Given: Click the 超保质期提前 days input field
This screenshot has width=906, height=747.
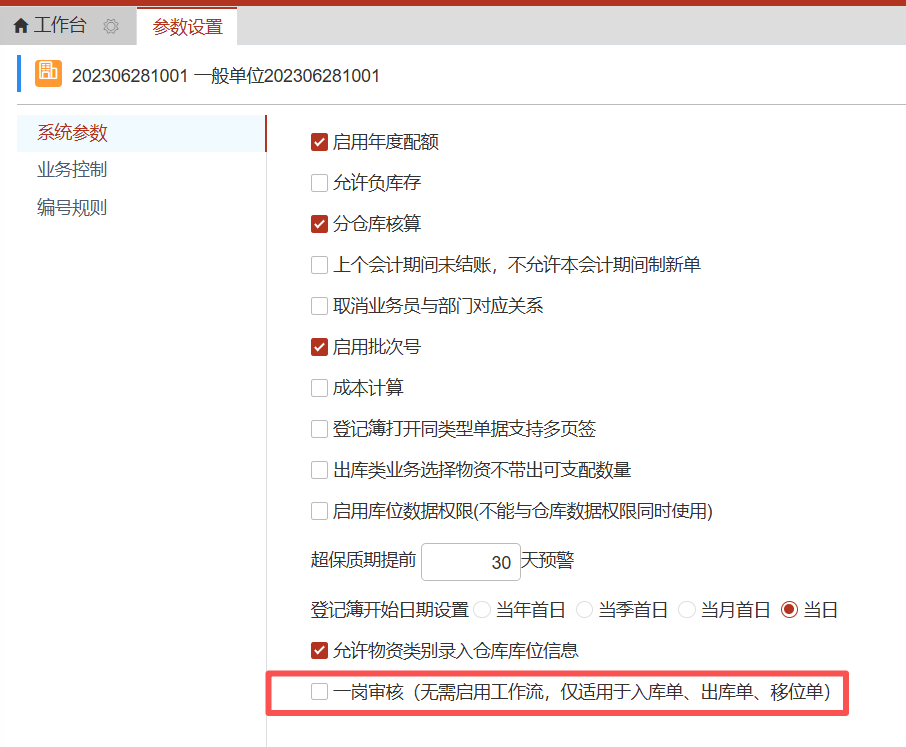Looking at the screenshot, I should point(471,562).
